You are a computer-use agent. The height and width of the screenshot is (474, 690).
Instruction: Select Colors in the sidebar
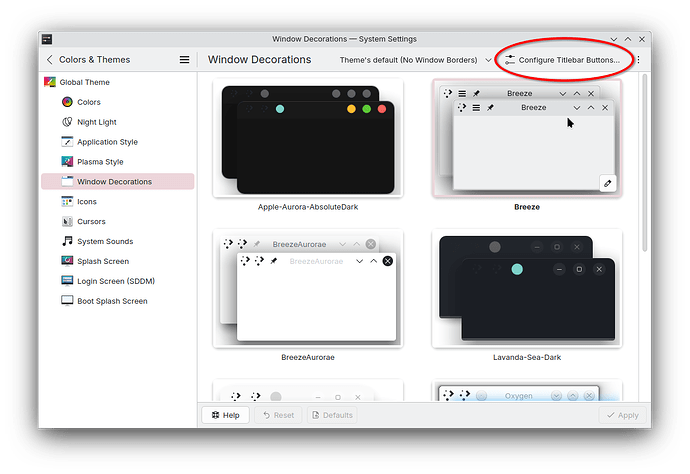(x=119, y=102)
